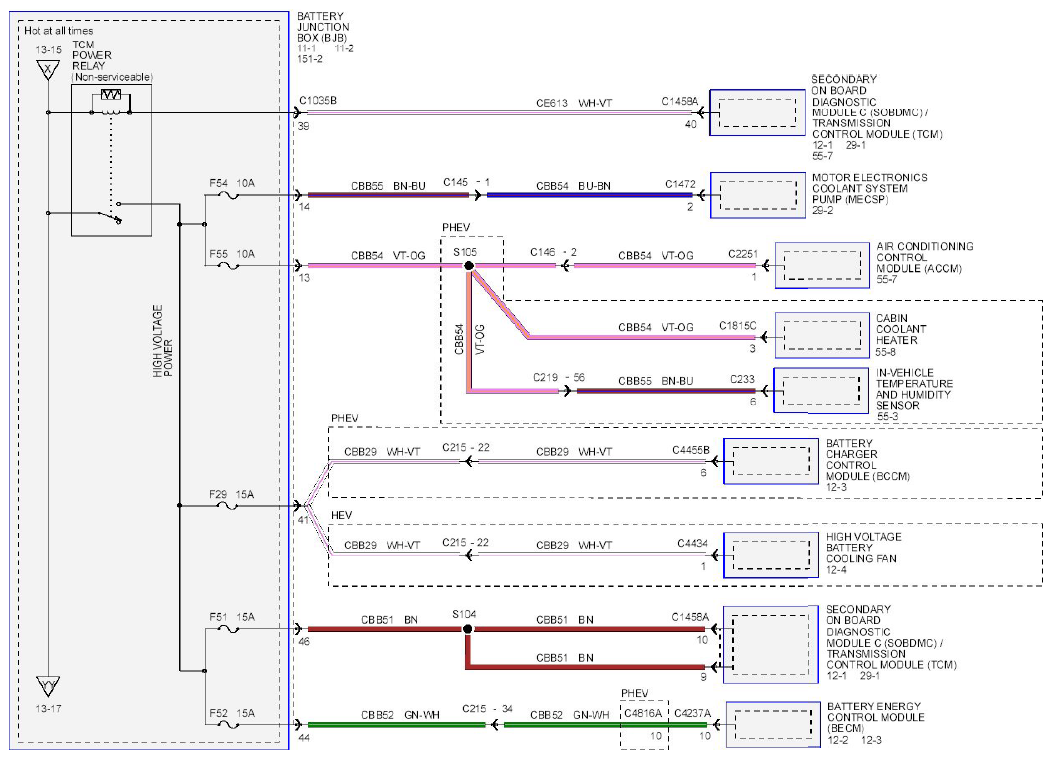Open the 12-4 battery cooling fan reference
The width and height of the screenshot is (1052, 759).
836,570
